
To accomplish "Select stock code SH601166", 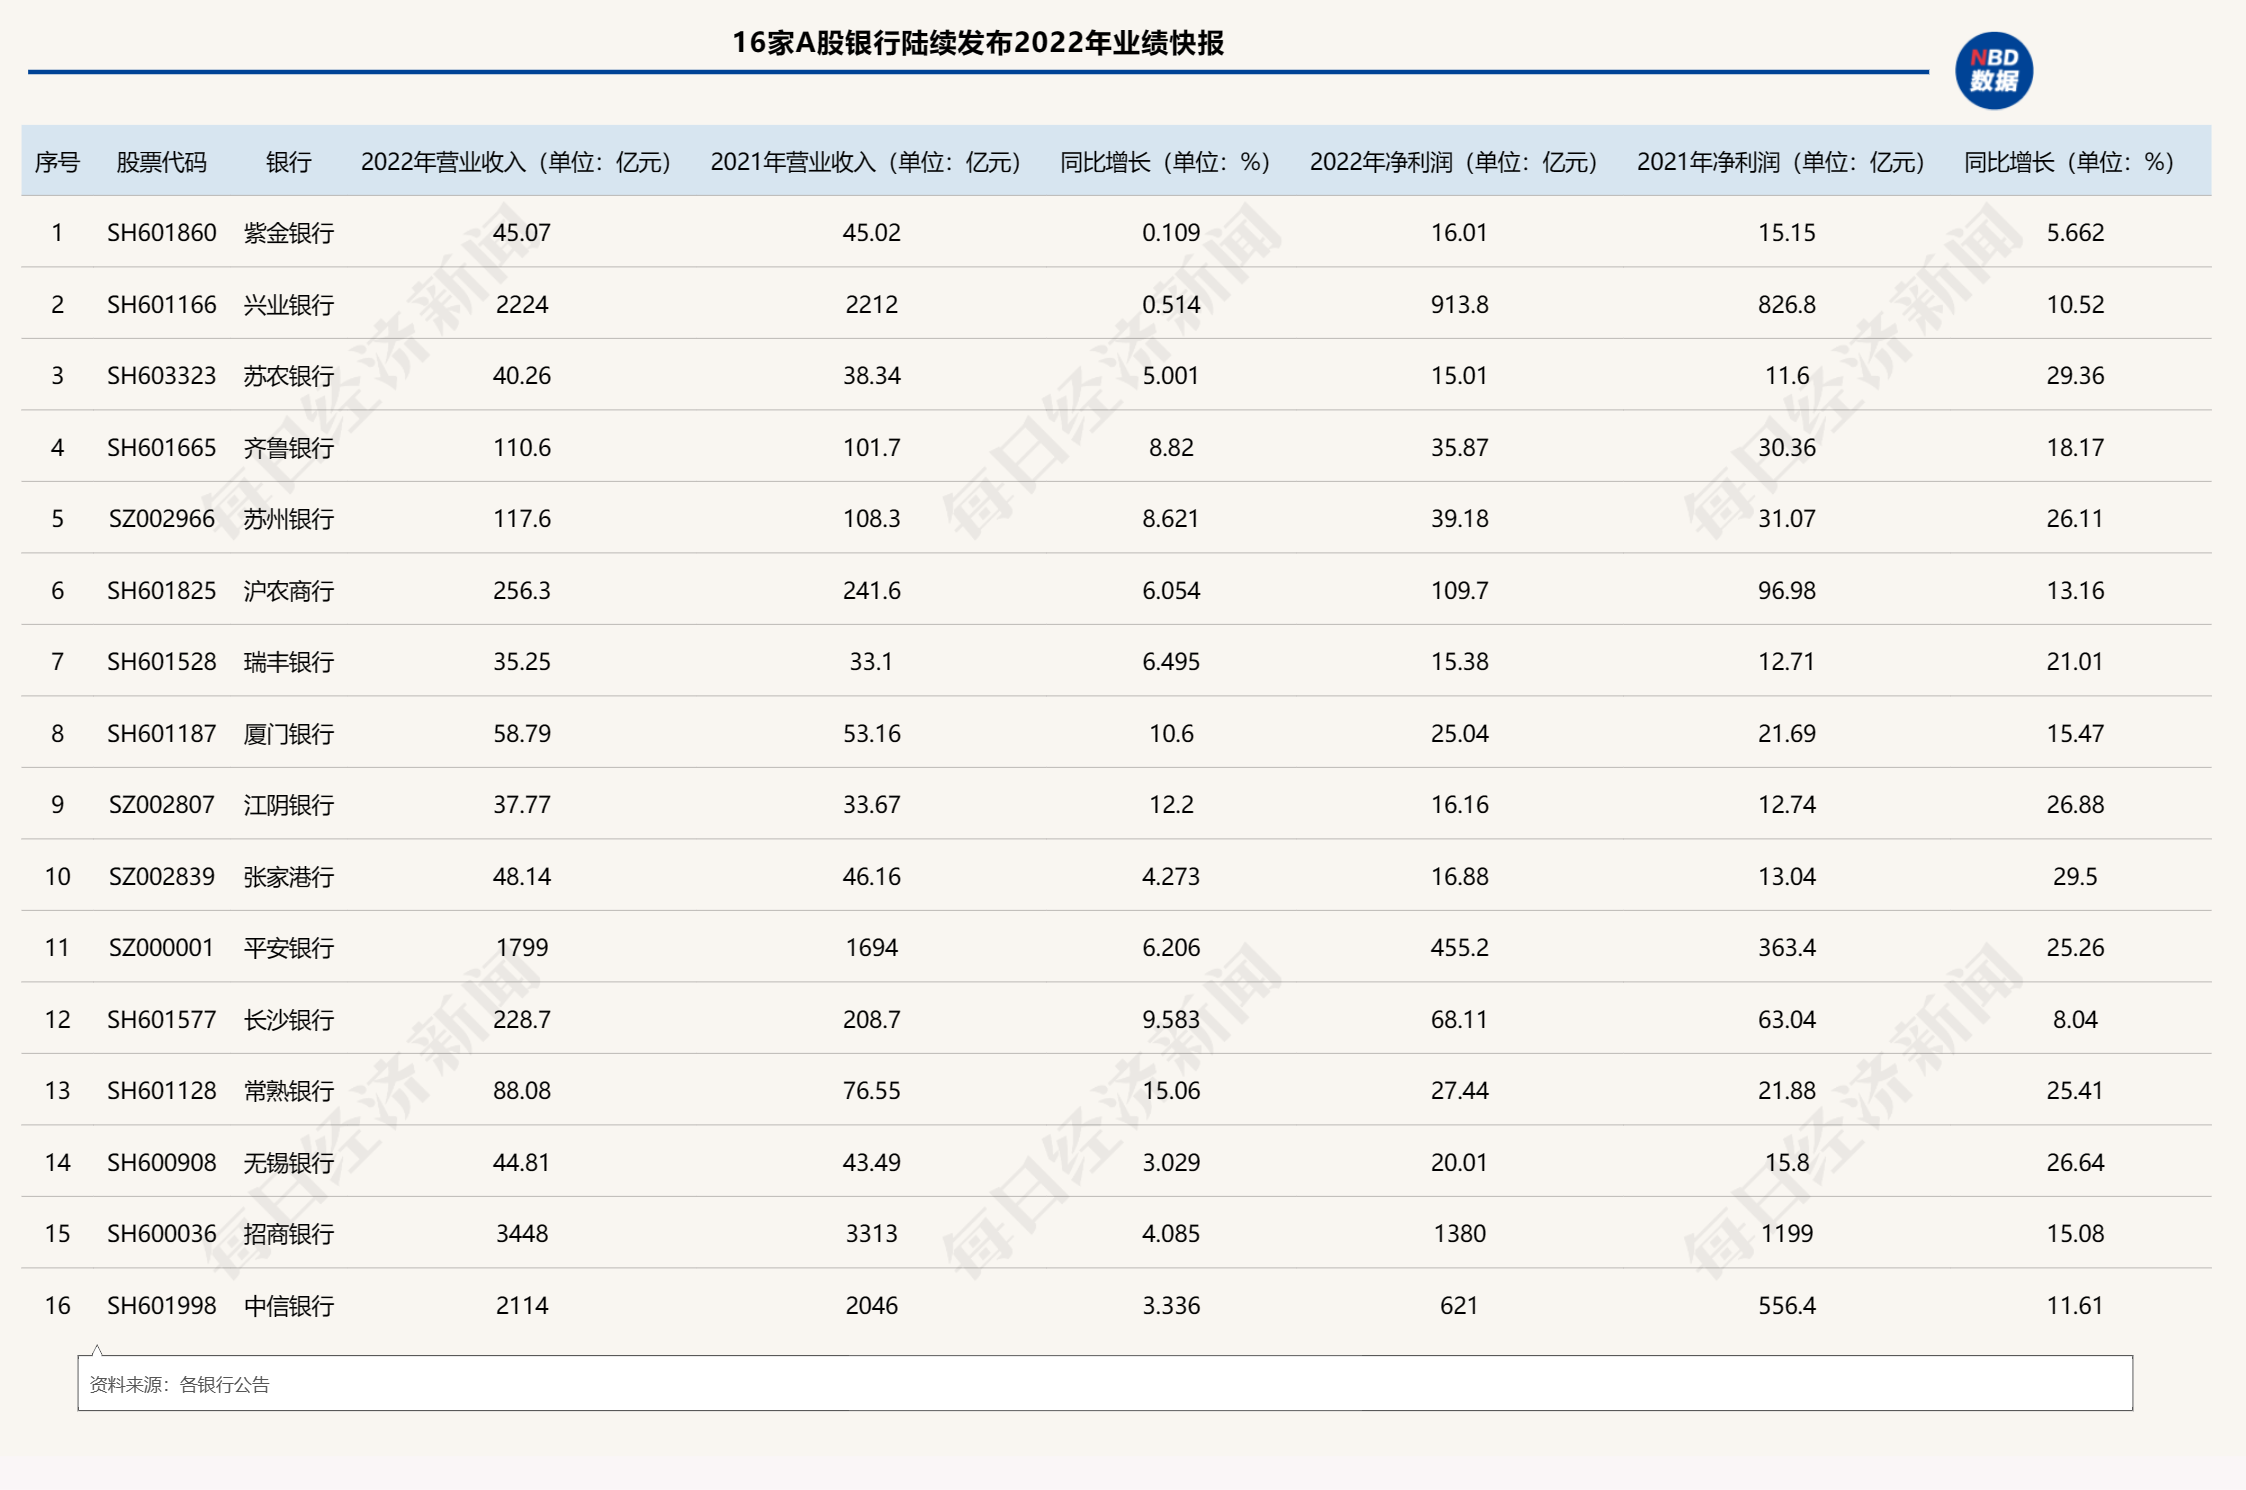I will [x=162, y=305].
